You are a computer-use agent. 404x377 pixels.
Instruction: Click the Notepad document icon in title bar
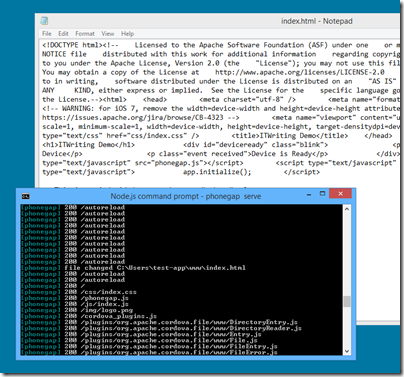[x=44, y=21]
